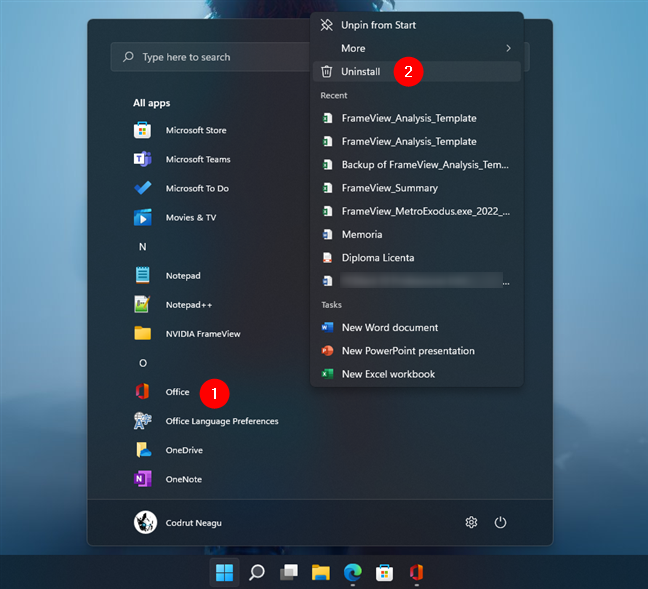This screenshot has width=648, height=589.
Task: Open the Office icon on the taskbar
Action: pyautogui.click(x=417, y=572)
